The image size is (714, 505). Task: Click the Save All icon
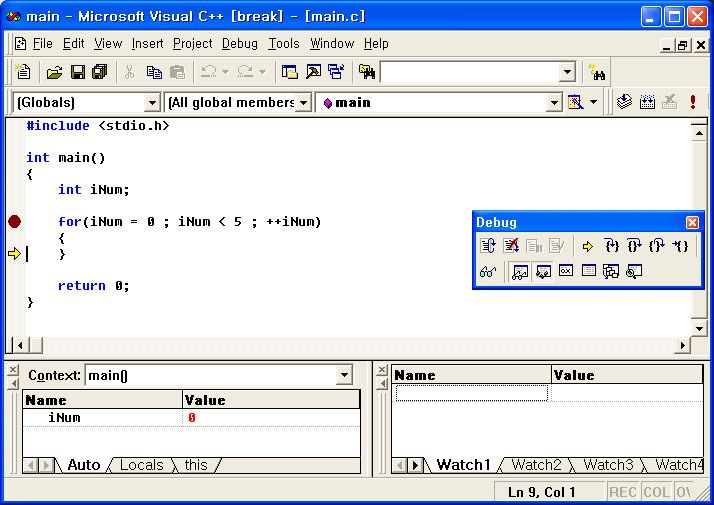99,72
